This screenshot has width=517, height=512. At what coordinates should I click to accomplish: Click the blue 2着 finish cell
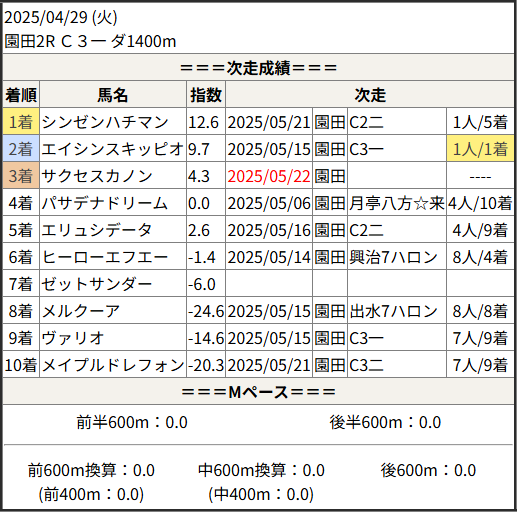21,149
